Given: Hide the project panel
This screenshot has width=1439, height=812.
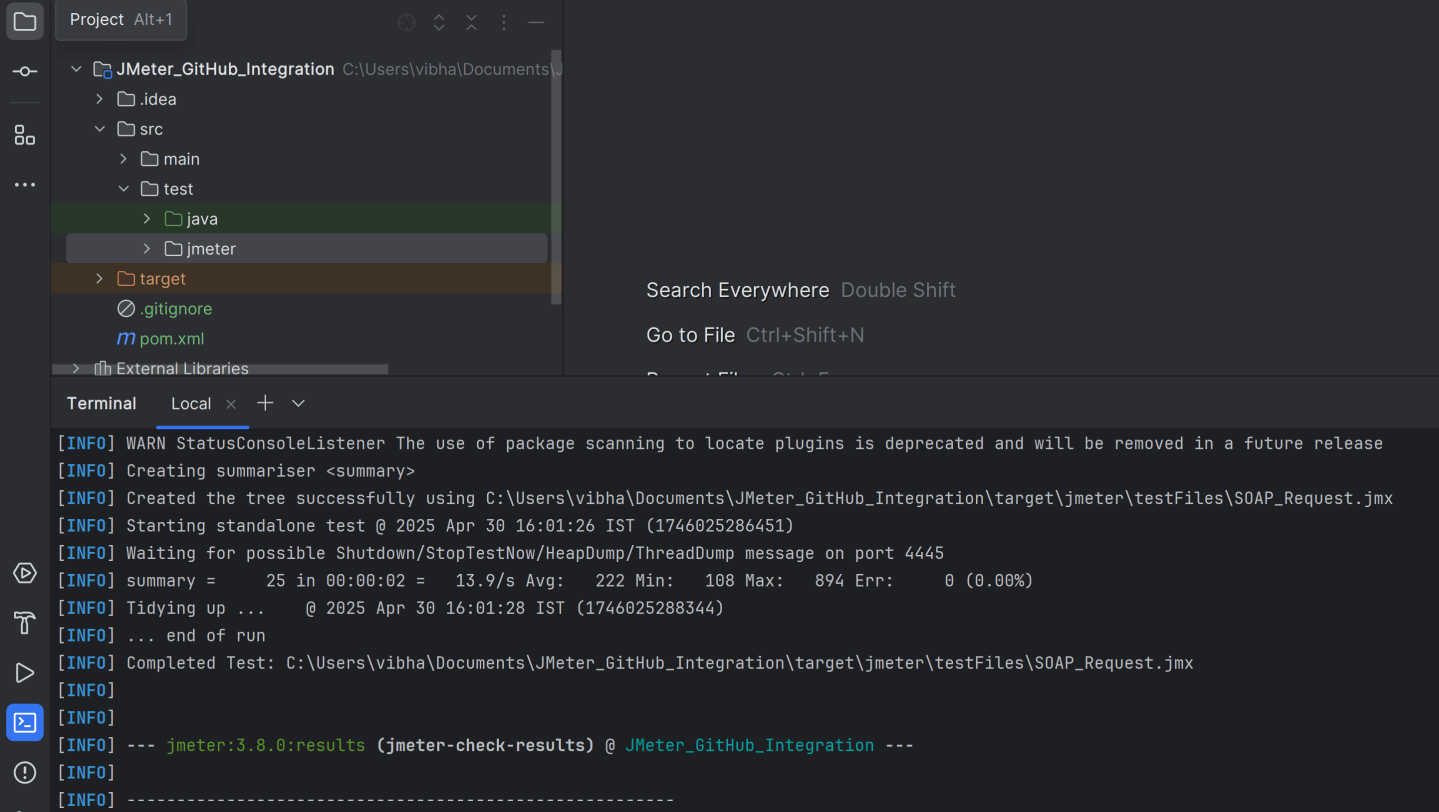Looking at the screenshot, I should point(536,22).
